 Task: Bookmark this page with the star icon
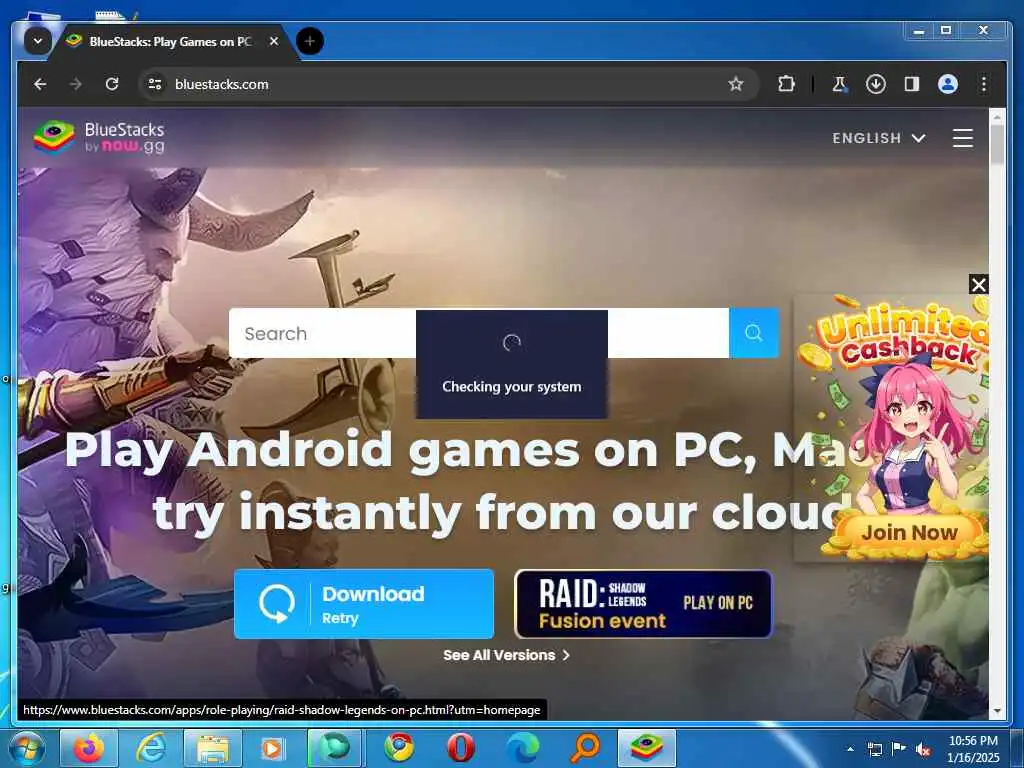pos(736,84)
